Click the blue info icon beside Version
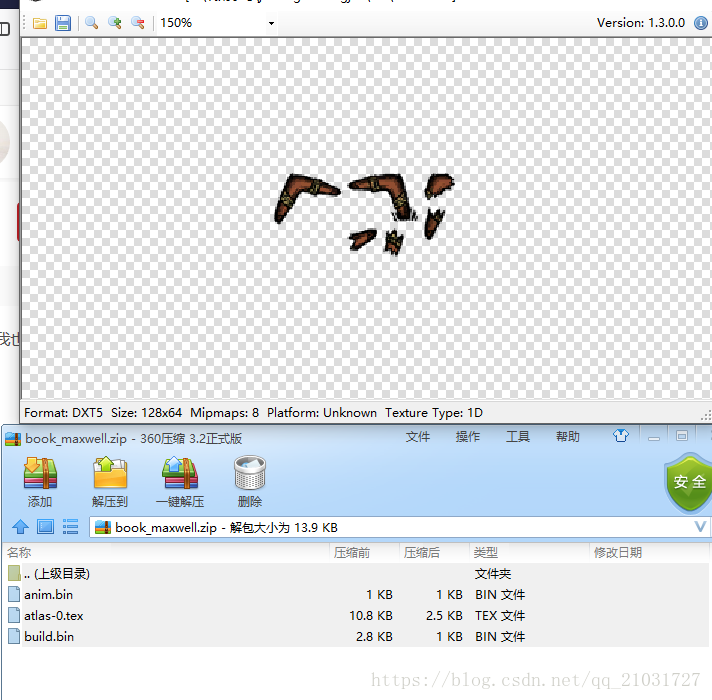Screen dimensions: 712x700 click(x=701, y=23)
